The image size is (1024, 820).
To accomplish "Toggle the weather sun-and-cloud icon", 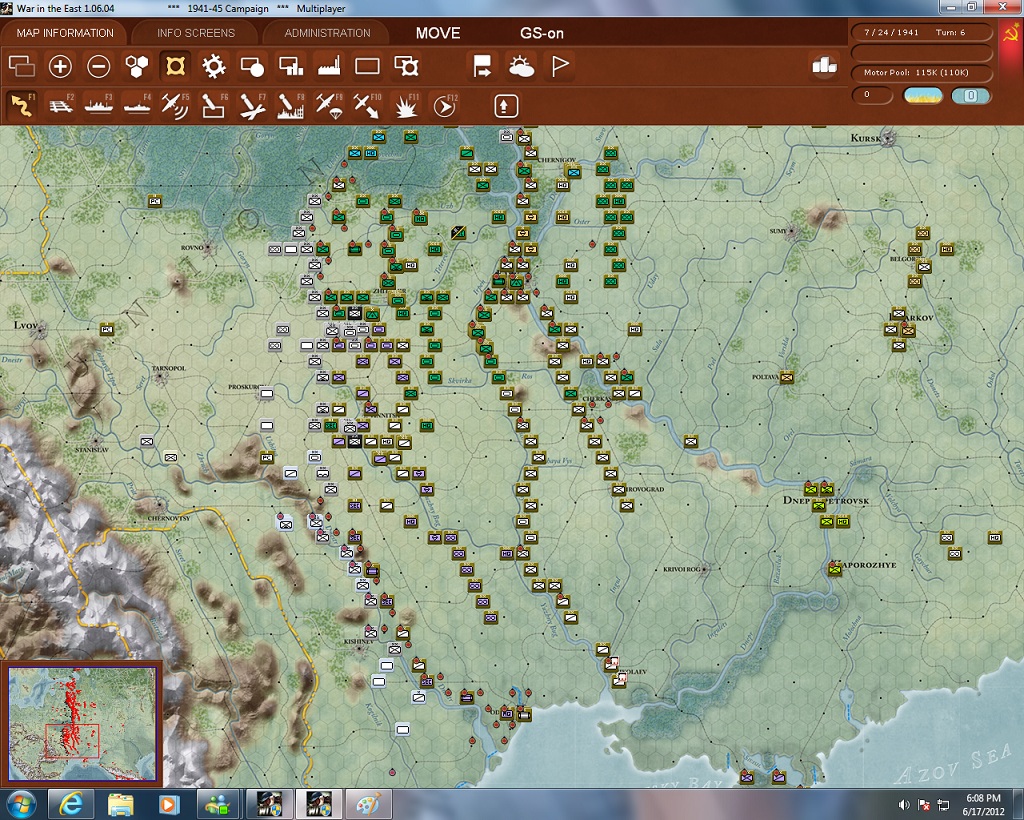I will (x=521, y=66).
